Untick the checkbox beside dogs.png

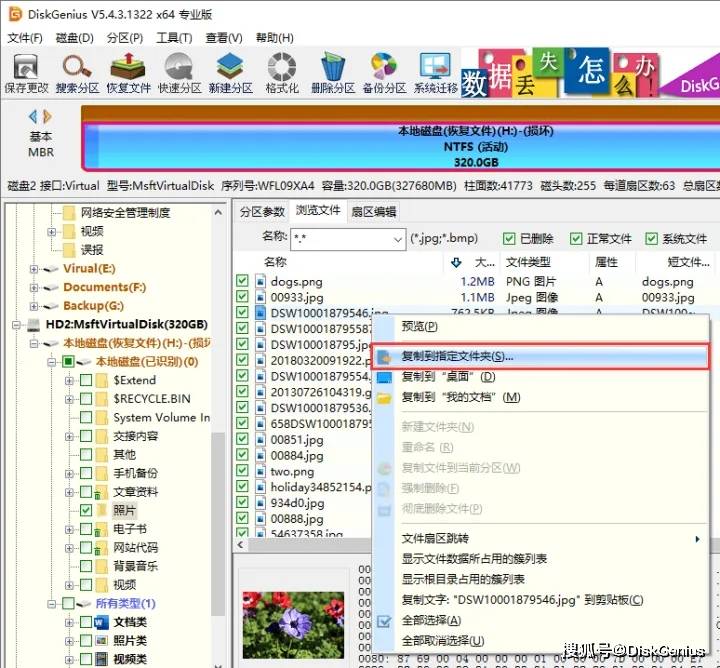point(242,282)
